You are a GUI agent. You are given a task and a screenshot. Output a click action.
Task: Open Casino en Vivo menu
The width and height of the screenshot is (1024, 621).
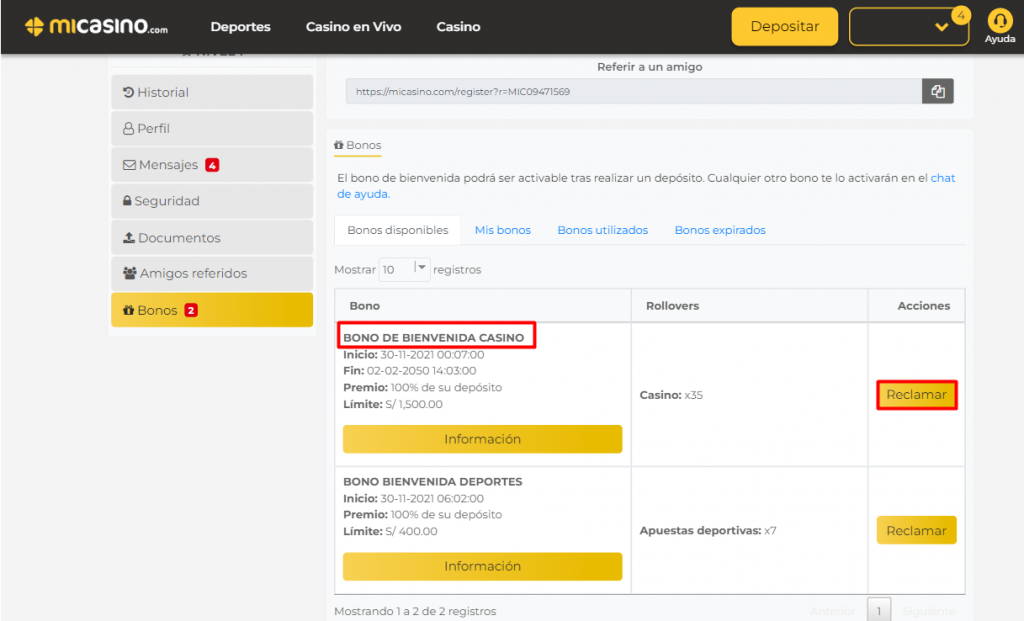353,27
